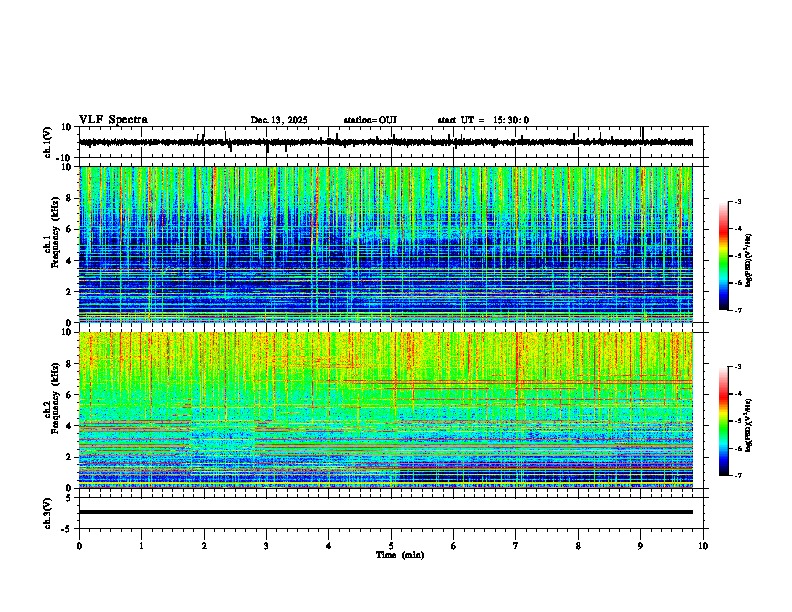The image size is (792, 612).
Task: Click the "10" tick on the time axis
Action: coord(703,546)
